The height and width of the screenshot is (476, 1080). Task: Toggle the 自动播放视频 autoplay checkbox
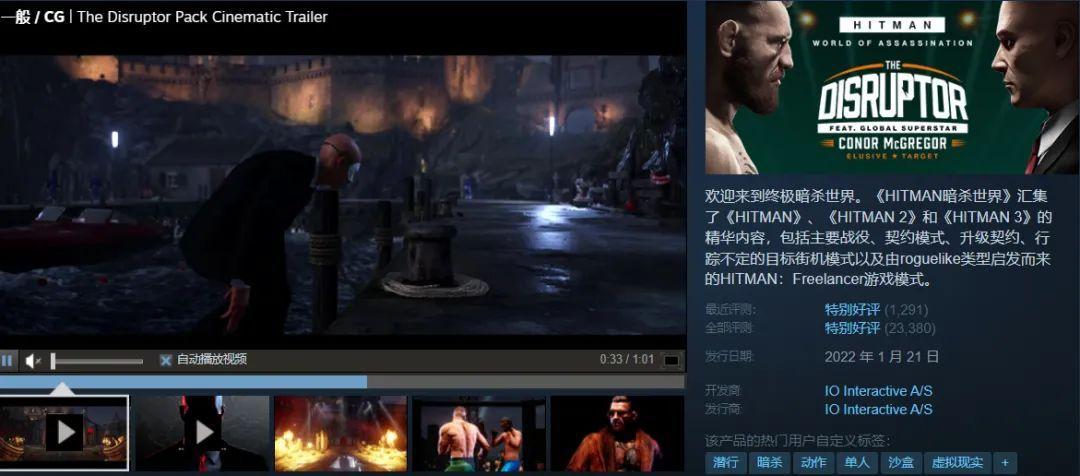166,360
